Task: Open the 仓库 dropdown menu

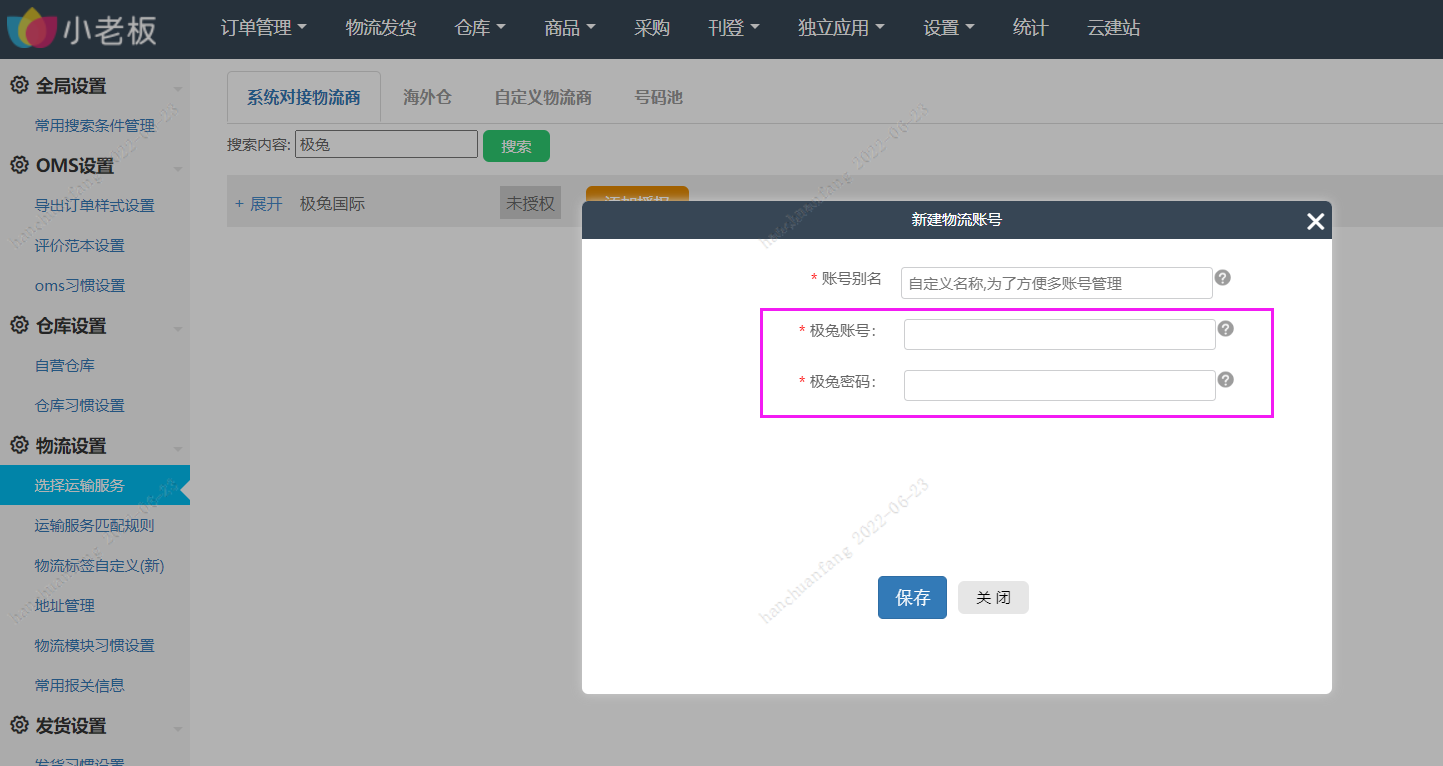Action: click(480, 28)
